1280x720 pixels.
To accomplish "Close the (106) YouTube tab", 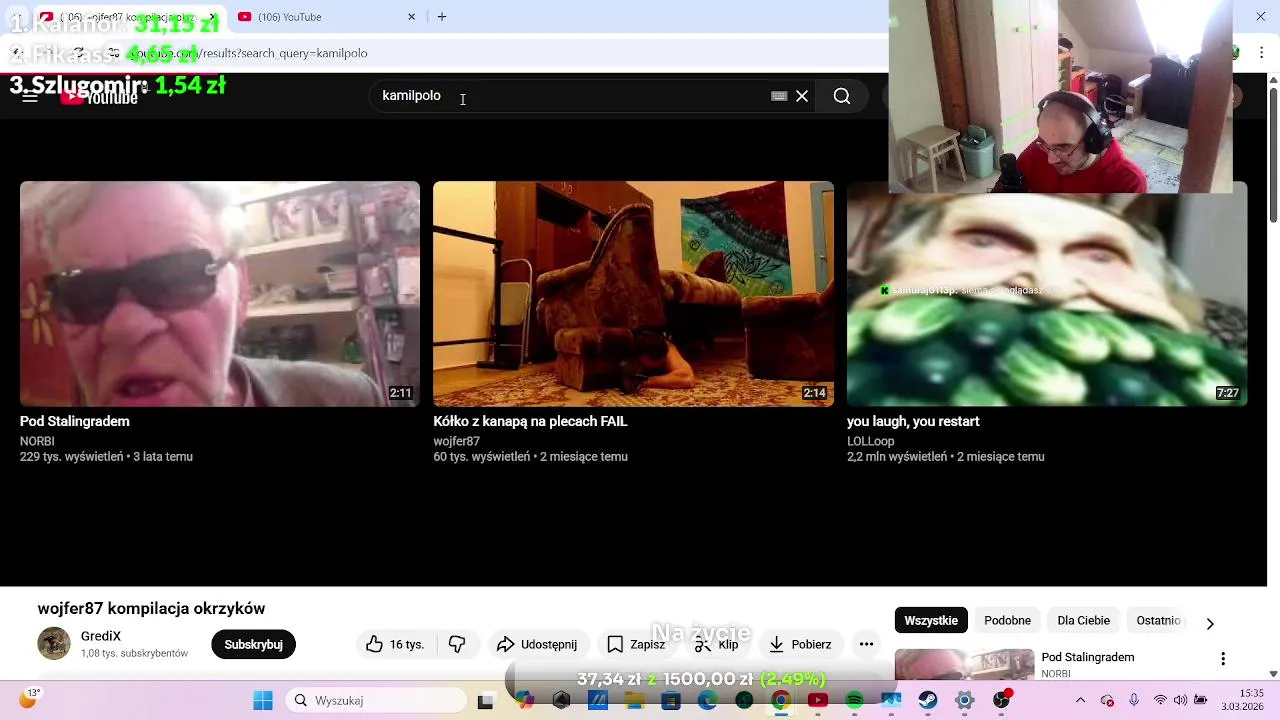I will click(x=411, y=17).
